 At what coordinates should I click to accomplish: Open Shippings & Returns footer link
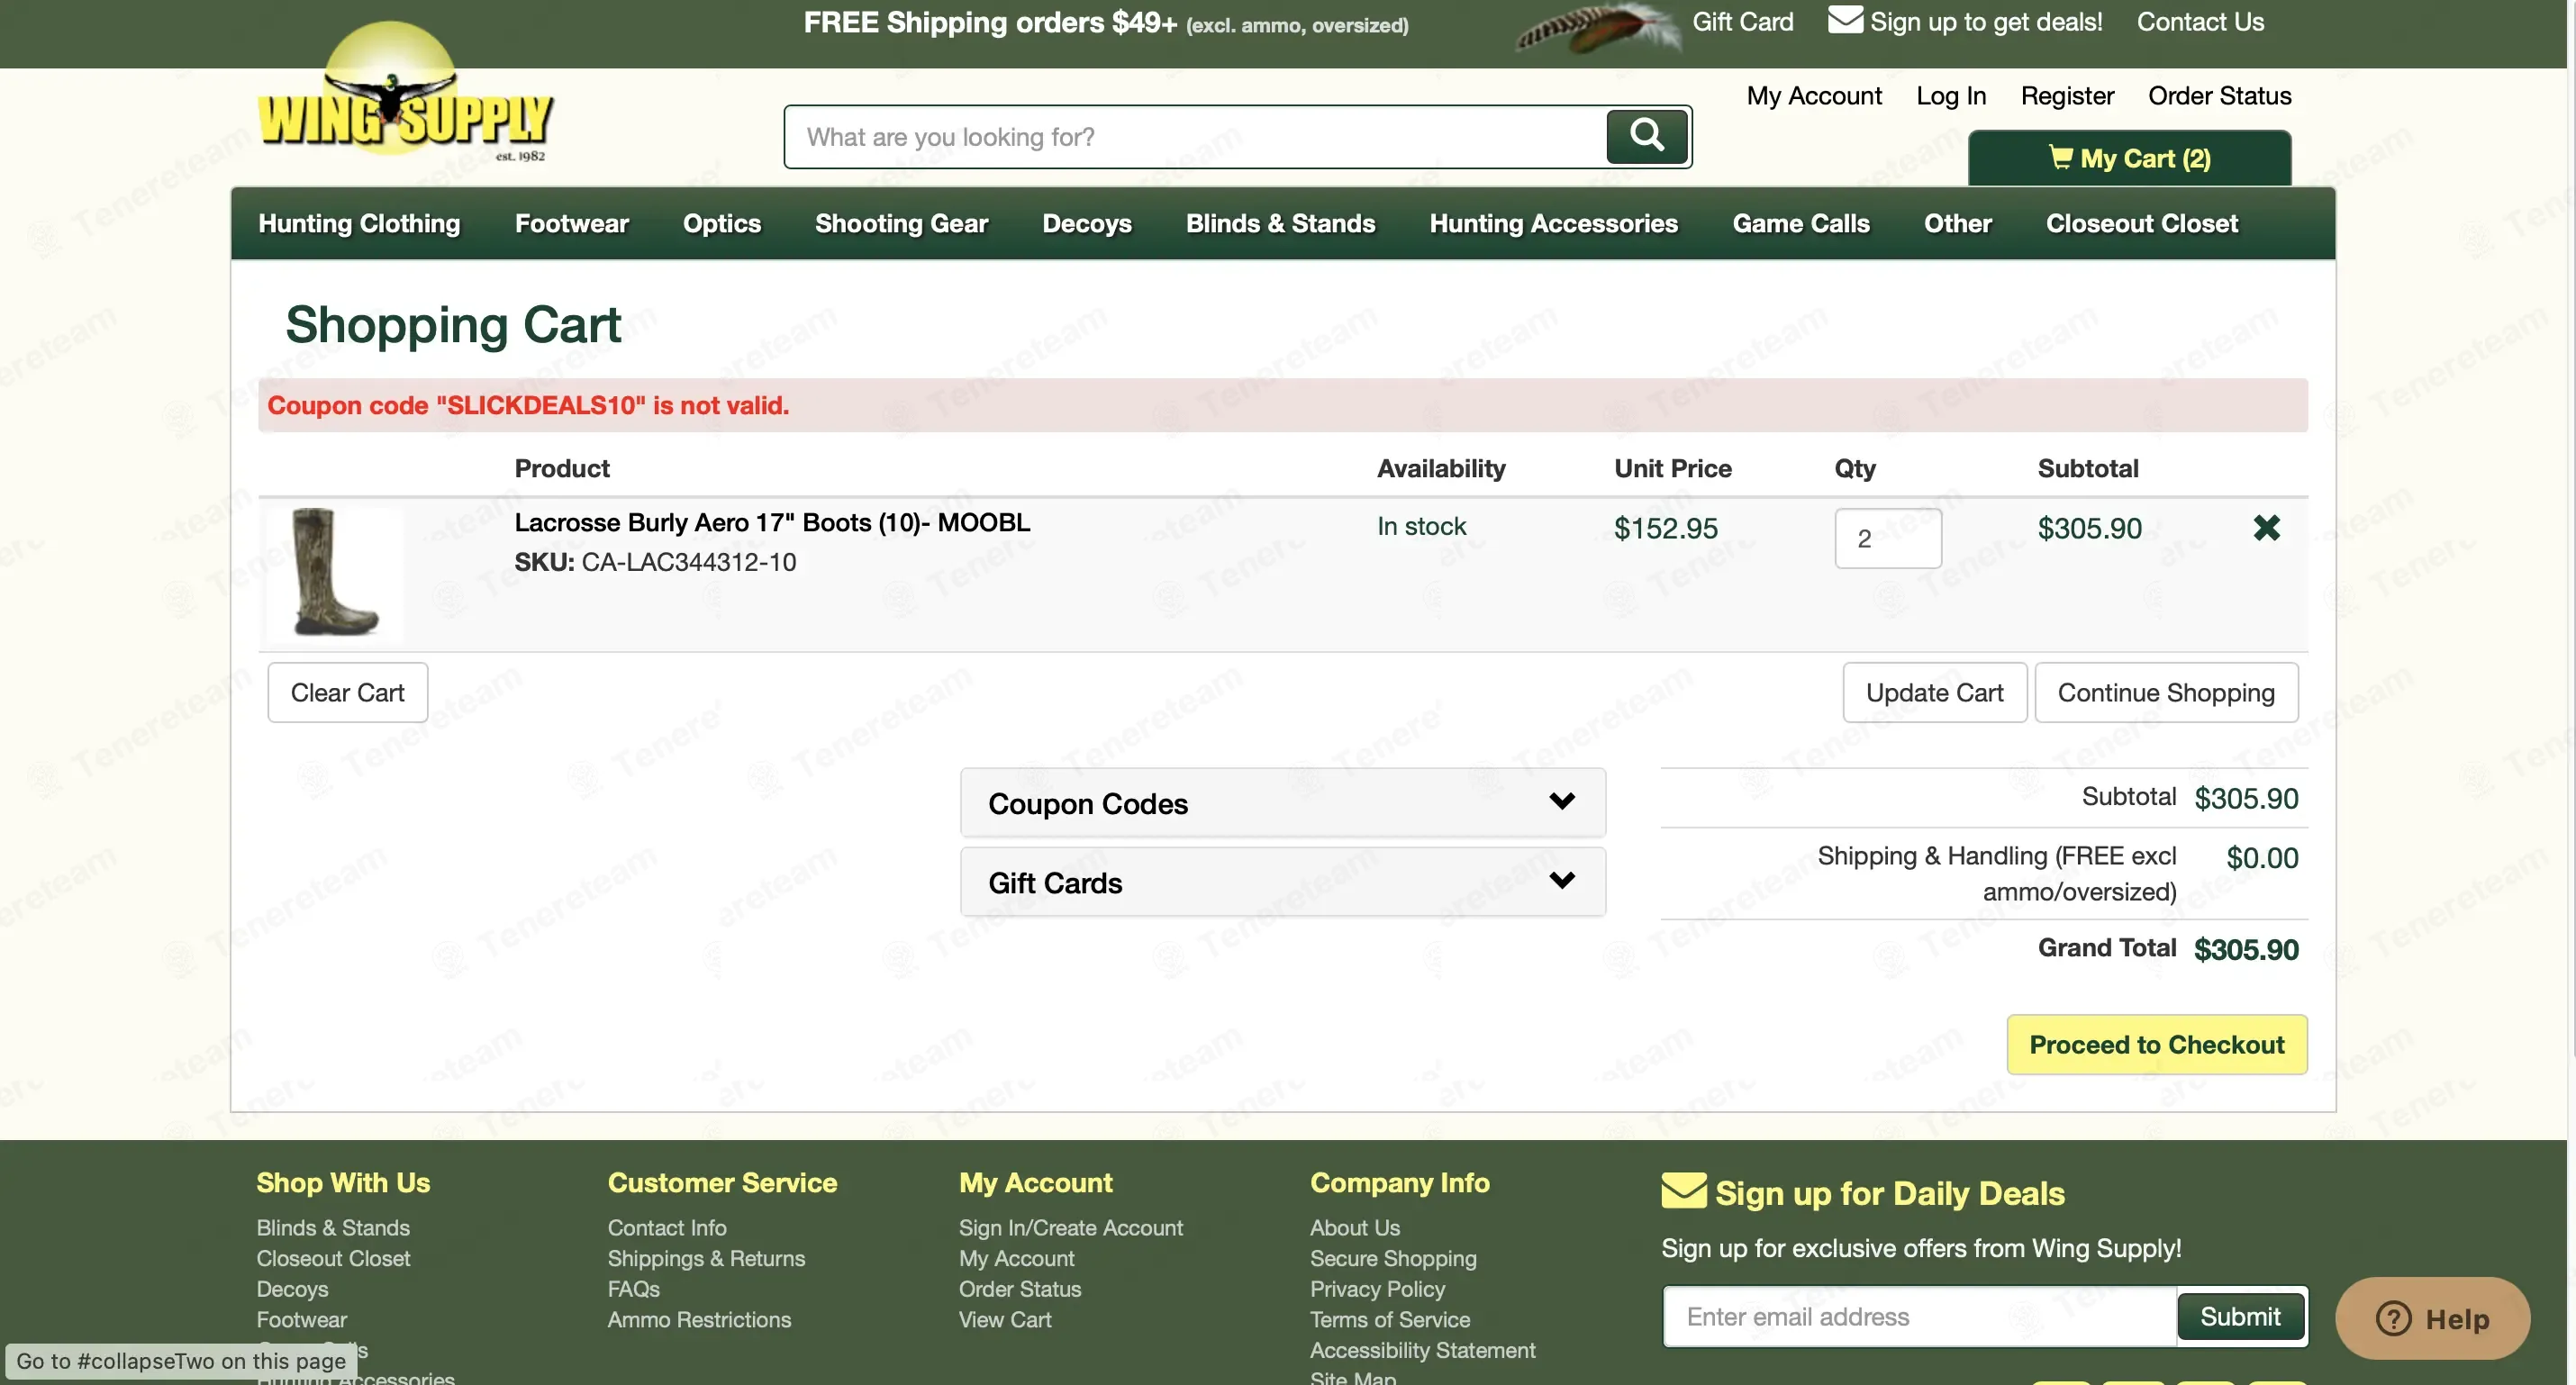(x=706, y=1258)
